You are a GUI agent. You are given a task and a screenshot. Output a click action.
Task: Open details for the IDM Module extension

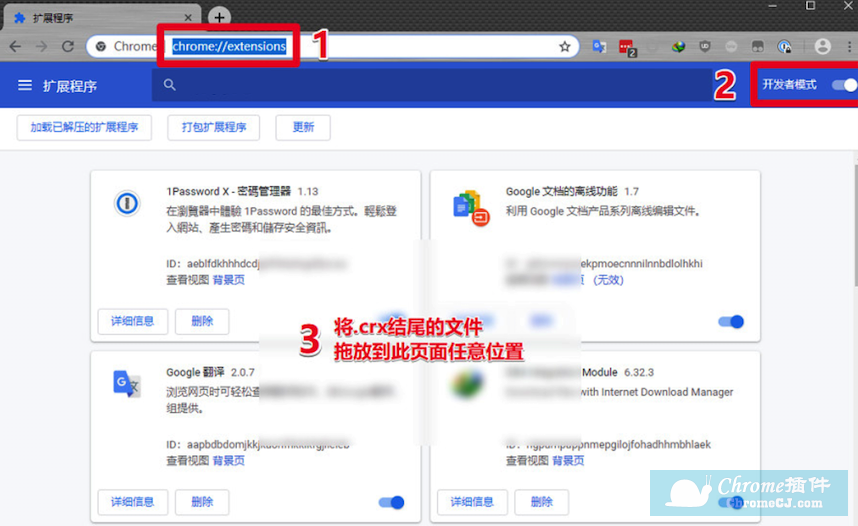(x=472, y=502)
